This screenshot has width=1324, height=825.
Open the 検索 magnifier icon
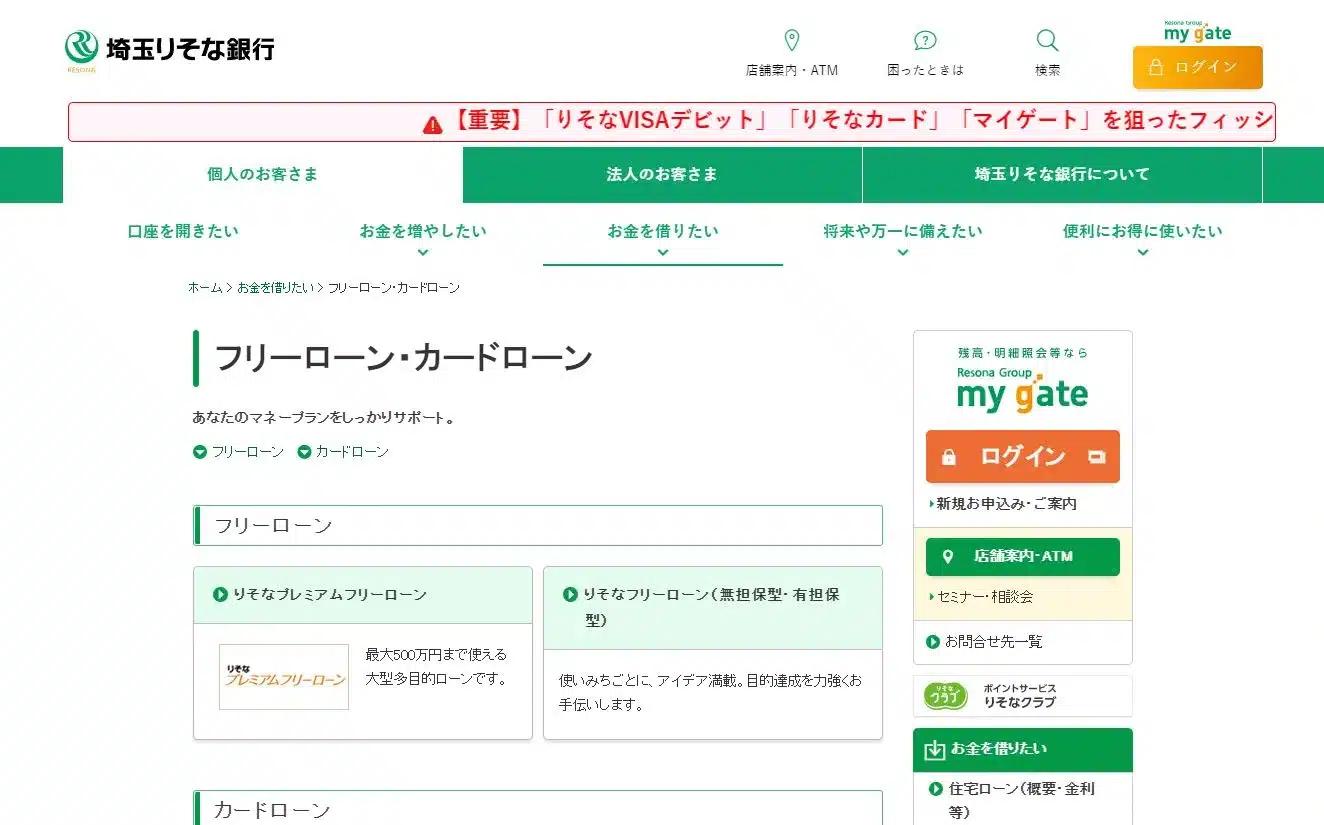(x=1047, y=41)
